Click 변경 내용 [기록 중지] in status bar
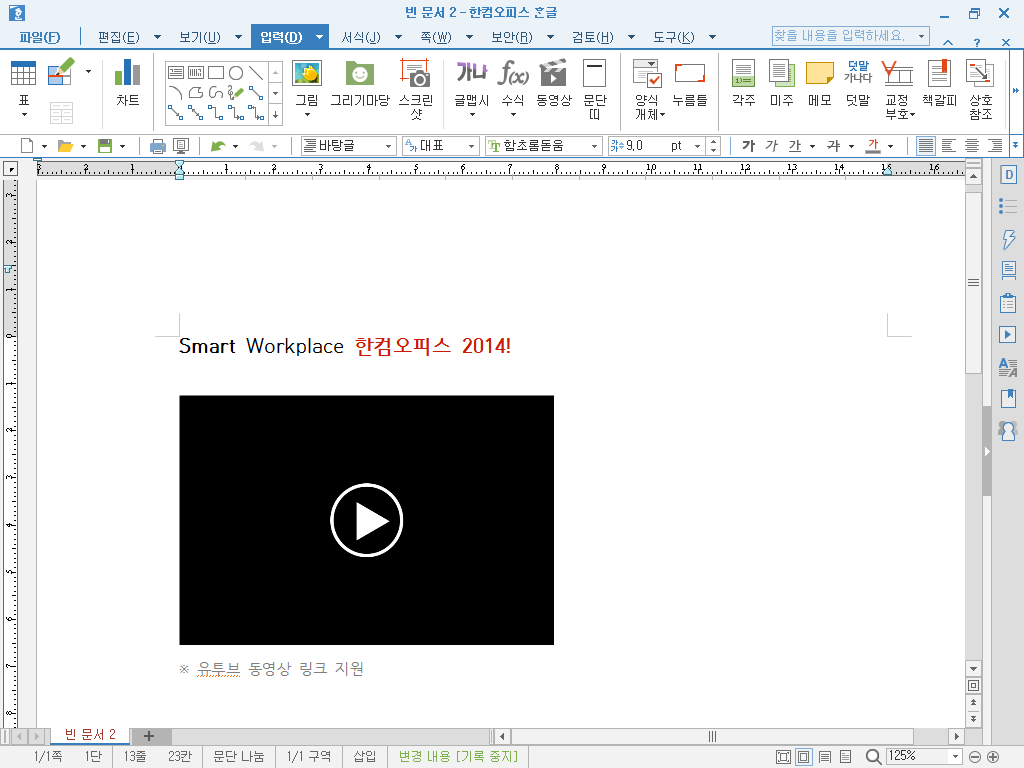This screenshot has width=1024, height=768. click(458, 756)
